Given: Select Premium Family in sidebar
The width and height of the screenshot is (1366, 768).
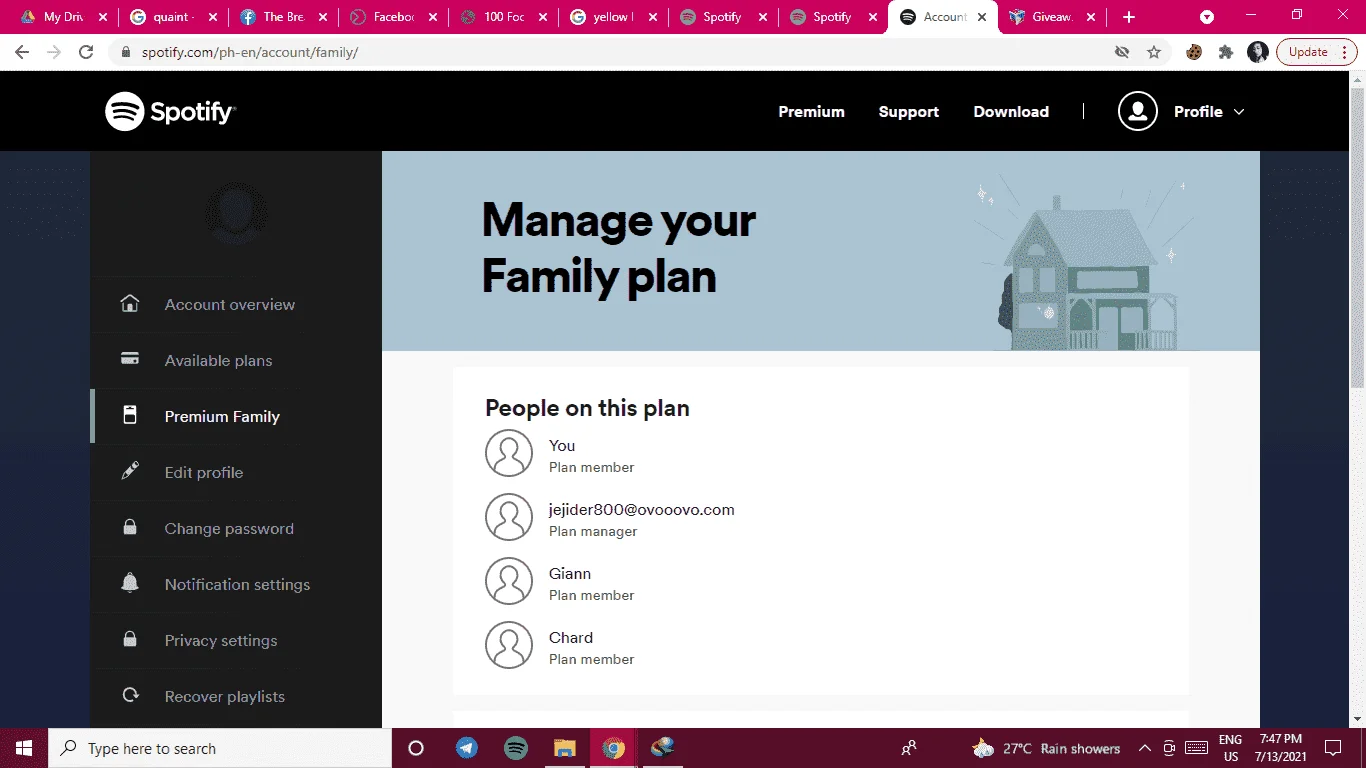Looking at the screenshot, I should (x=222, y=416).
